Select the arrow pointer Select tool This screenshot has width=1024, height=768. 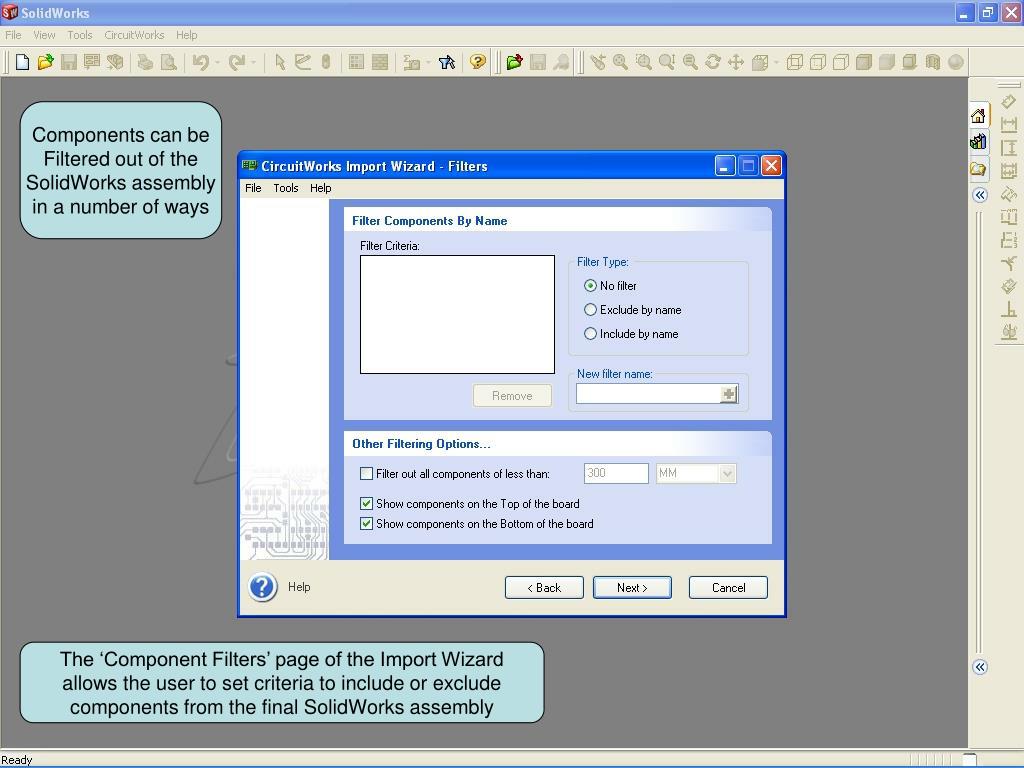coord(280,62)
